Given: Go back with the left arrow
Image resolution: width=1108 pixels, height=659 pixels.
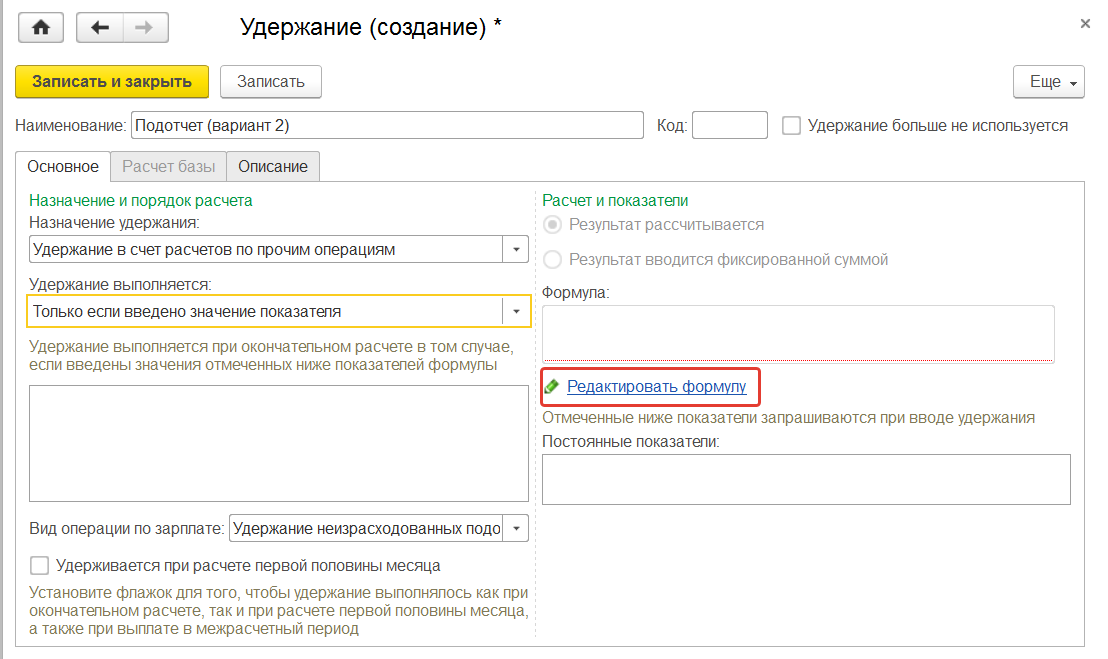Looking at the screenshot, I should (100, 27).
